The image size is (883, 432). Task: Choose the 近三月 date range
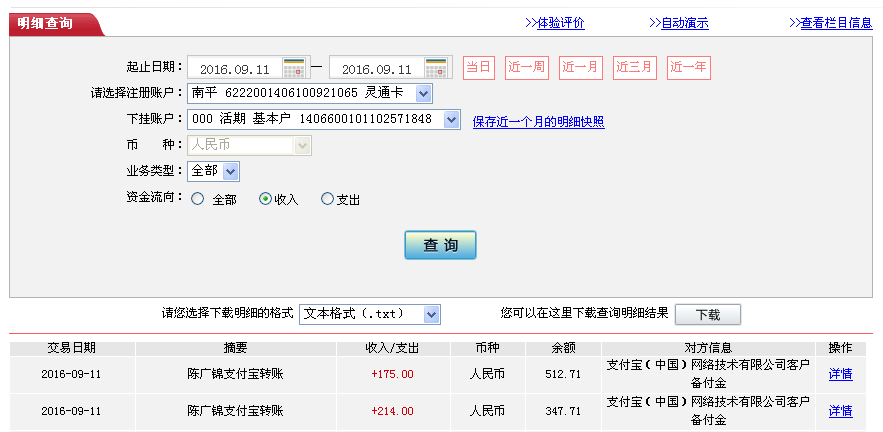pyautogui.click(x=635, y=68)
